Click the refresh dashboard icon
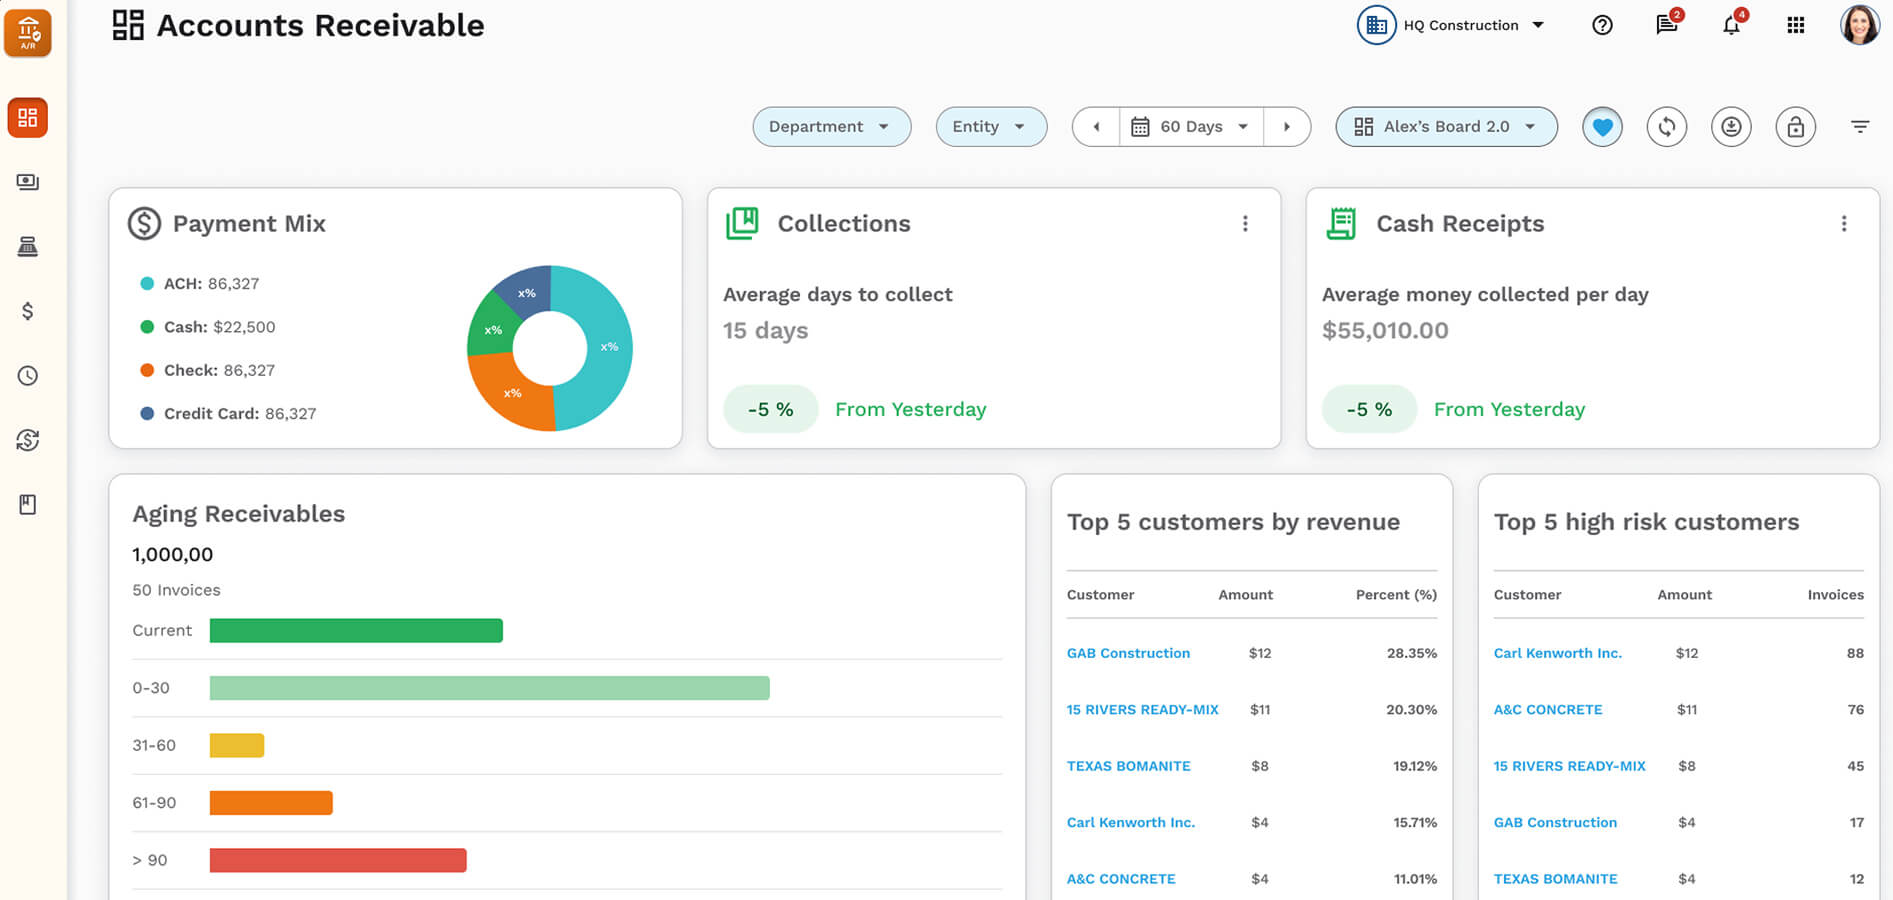The height and width of the screenshot is (900, 1893). click(x=1666, y=127)
